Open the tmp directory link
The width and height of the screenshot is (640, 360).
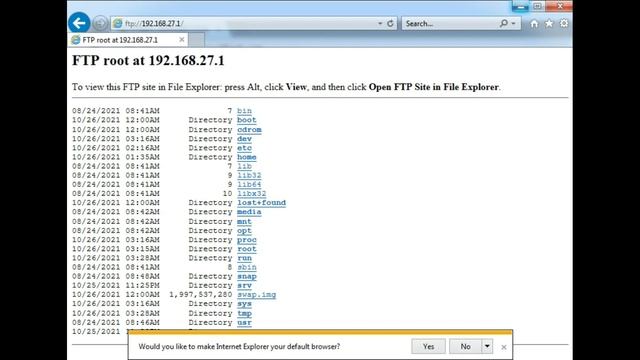(244, 313)
